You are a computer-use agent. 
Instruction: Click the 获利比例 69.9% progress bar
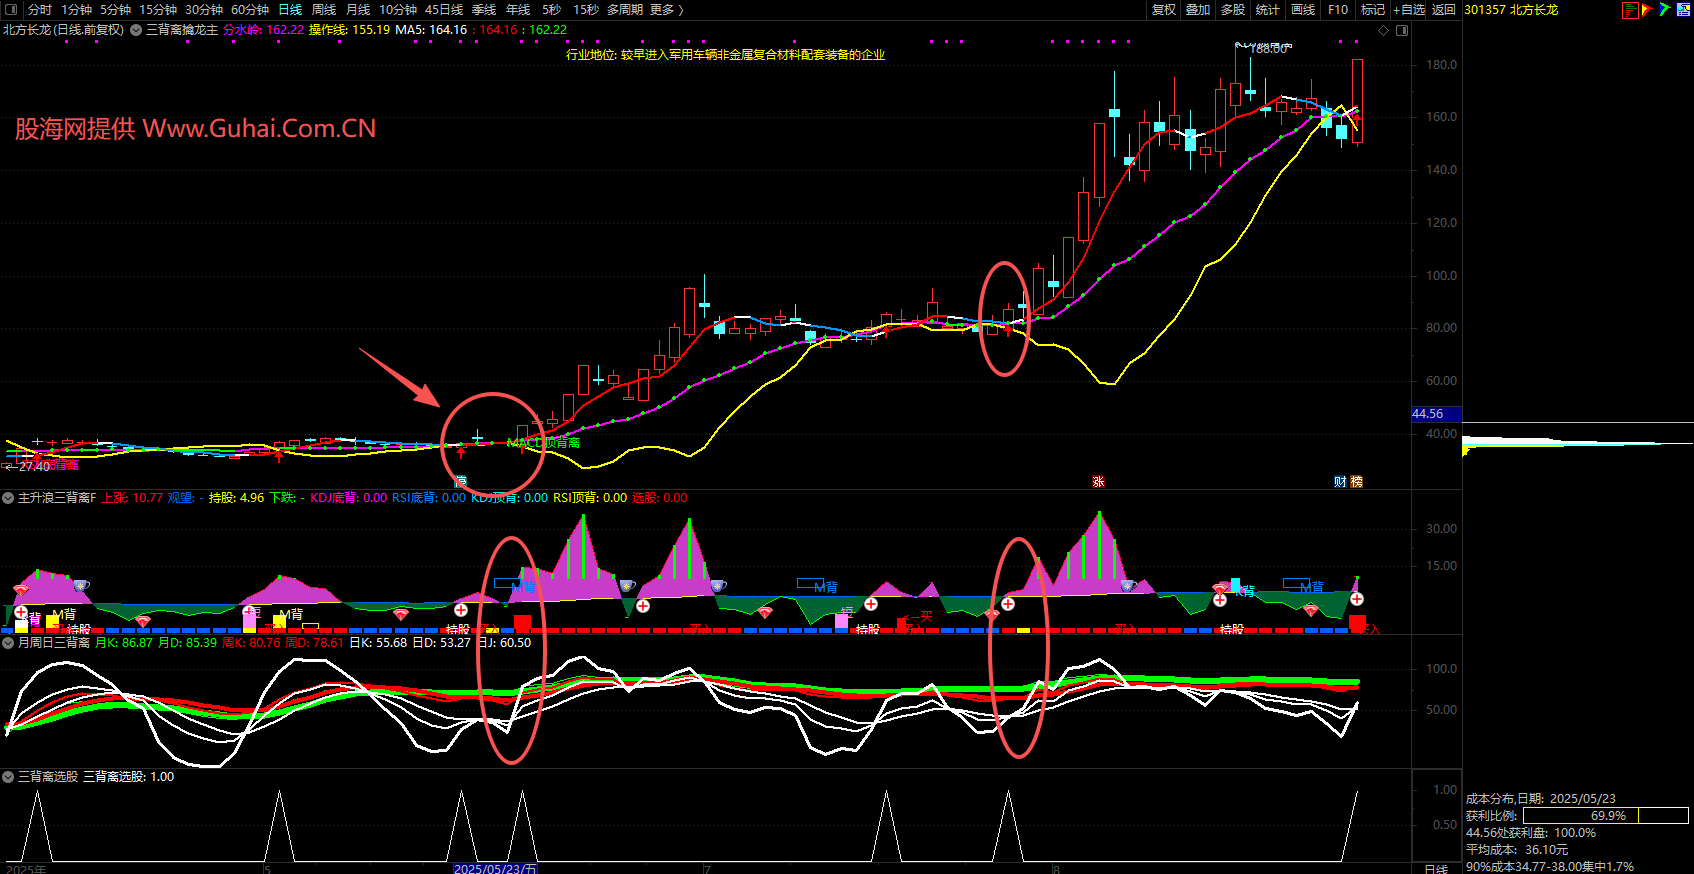(1606, 816)
